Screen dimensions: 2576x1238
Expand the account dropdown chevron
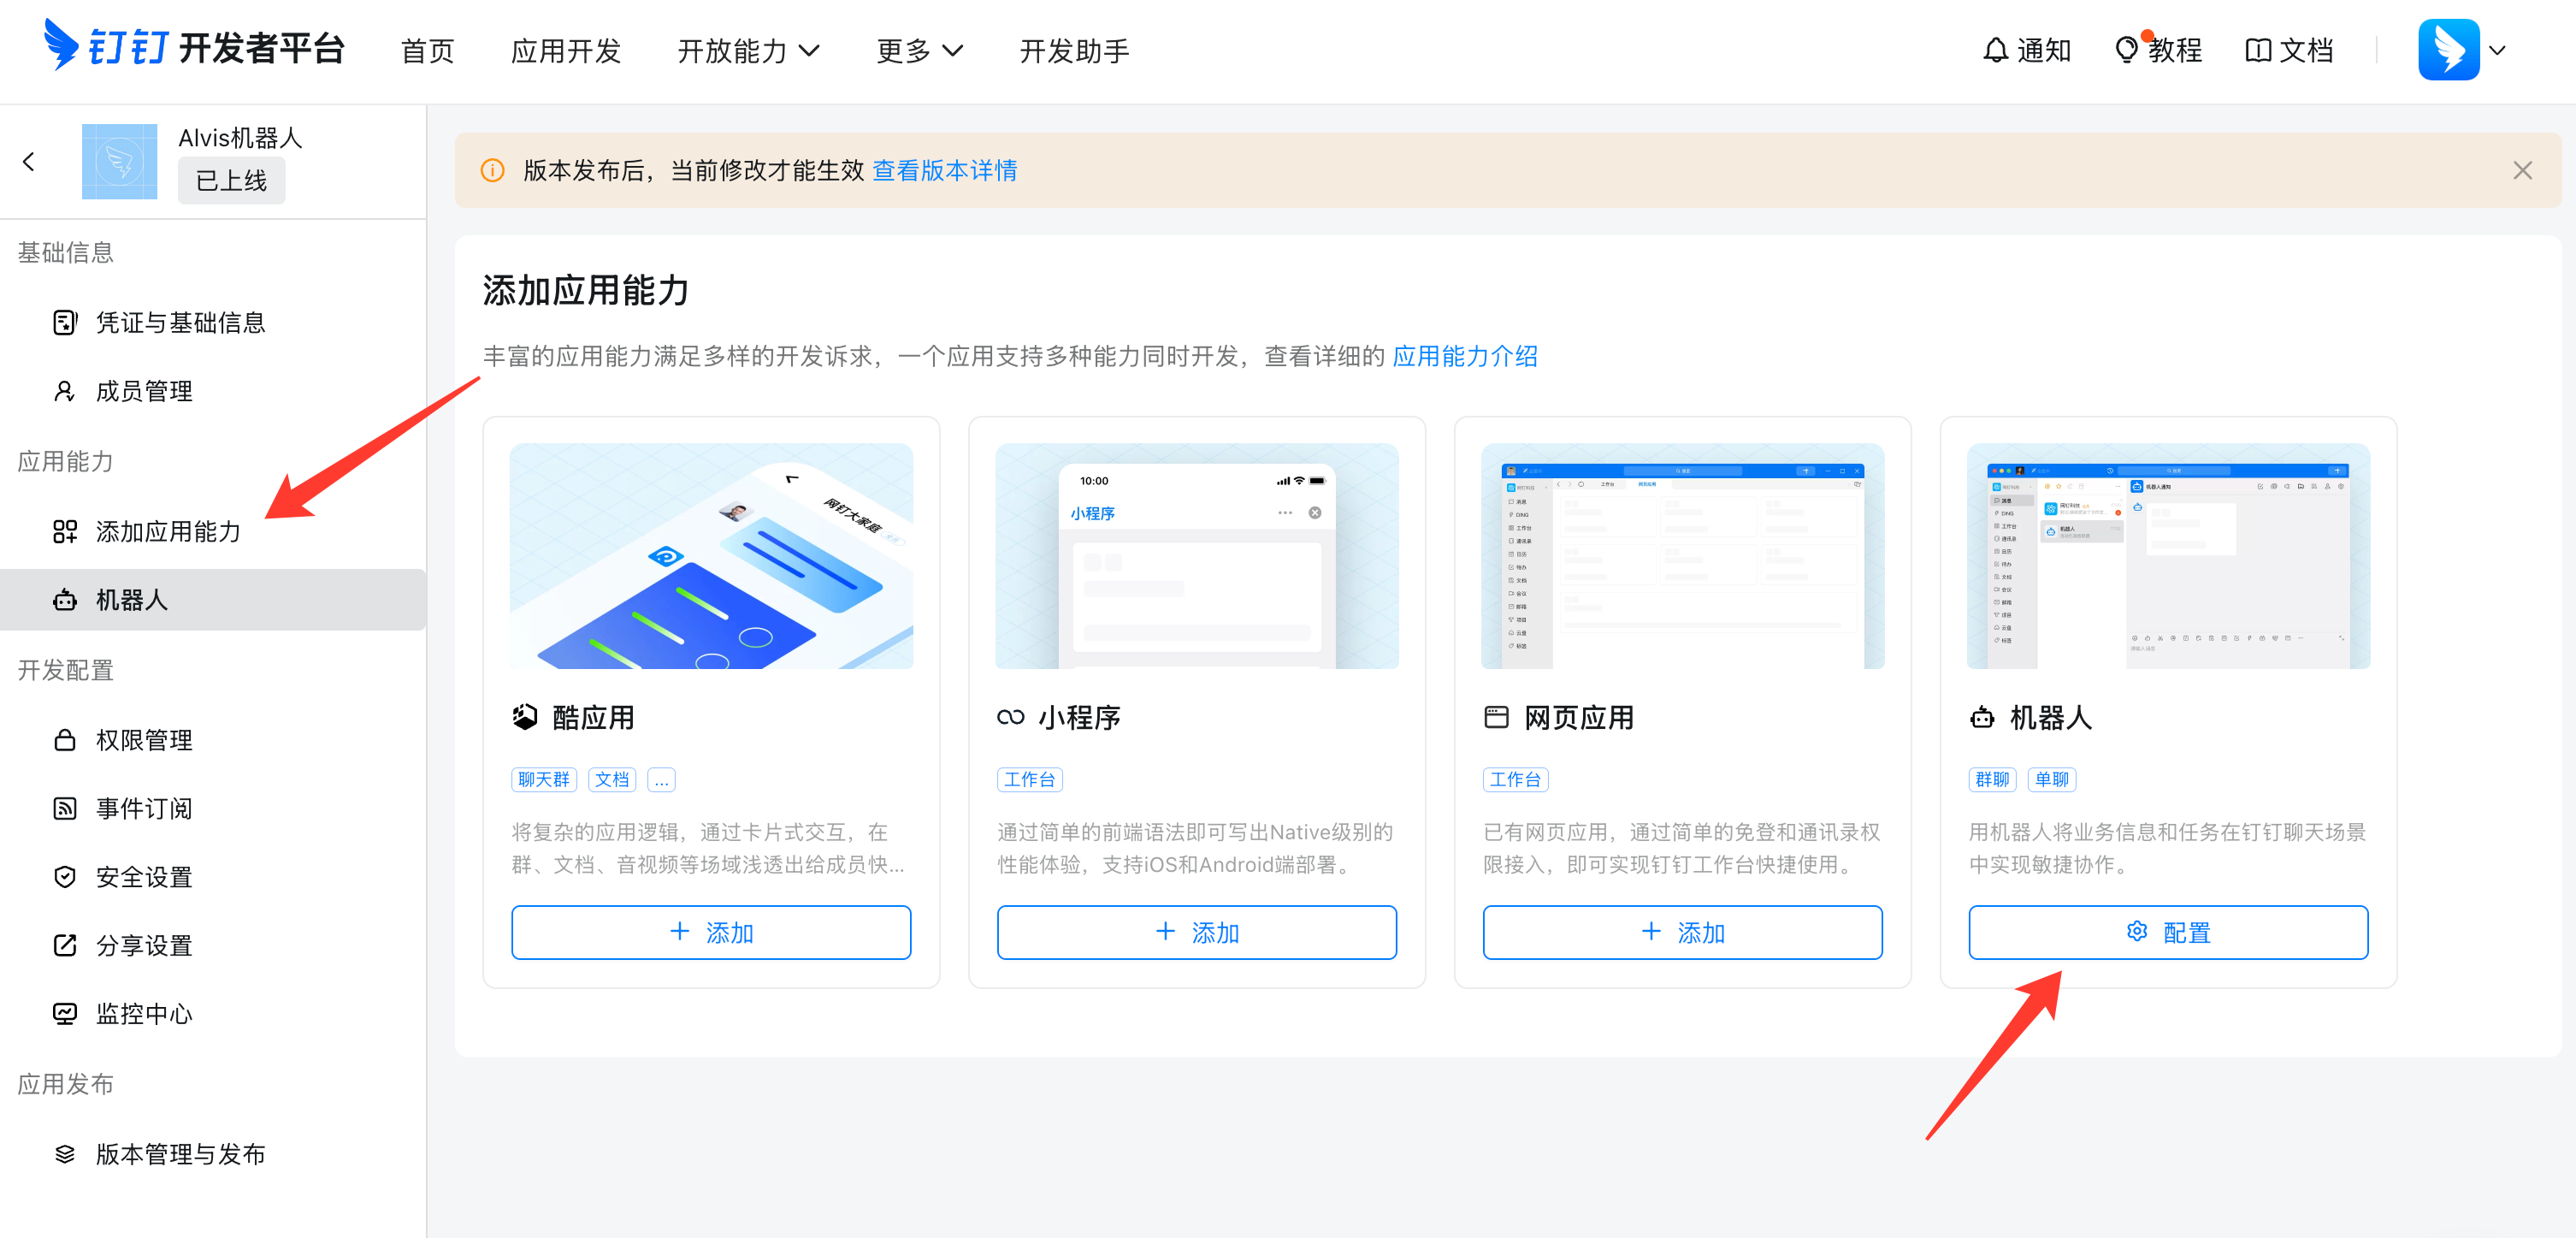click(2498, 50)
